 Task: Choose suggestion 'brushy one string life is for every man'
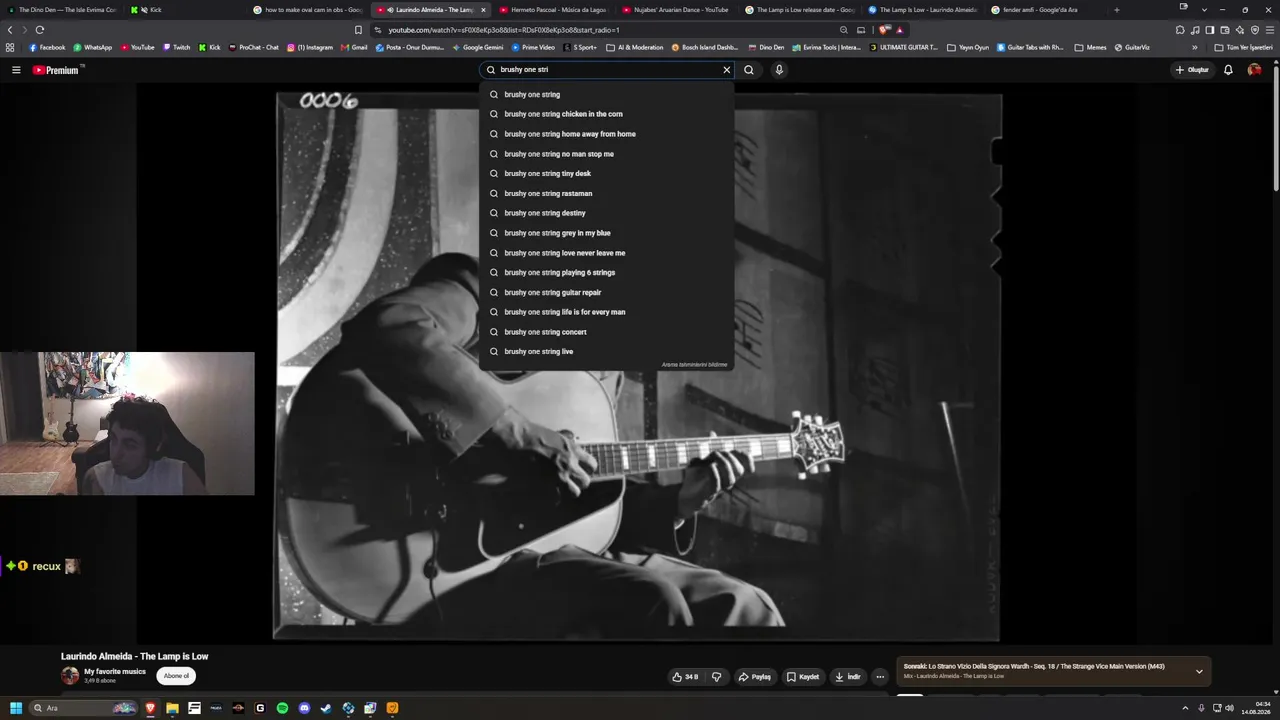tap(606, 312)
